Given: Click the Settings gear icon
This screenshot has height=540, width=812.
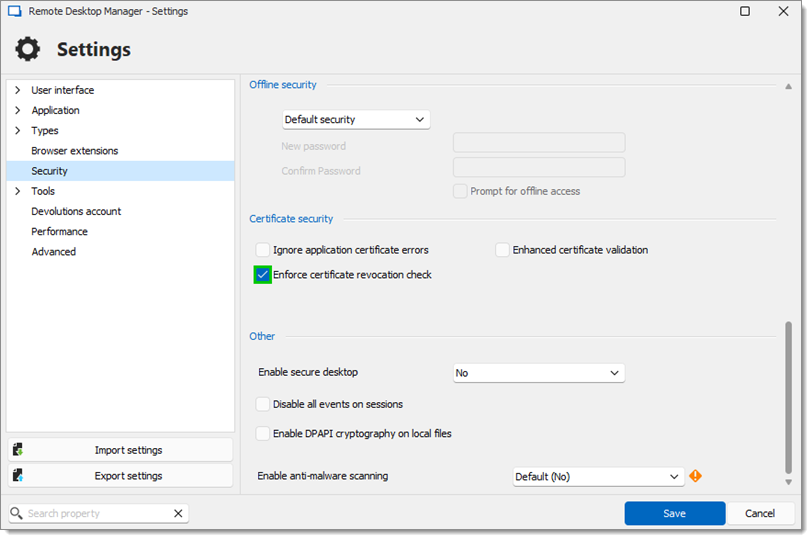Looking at the screenshot, I should click(27, 49).
